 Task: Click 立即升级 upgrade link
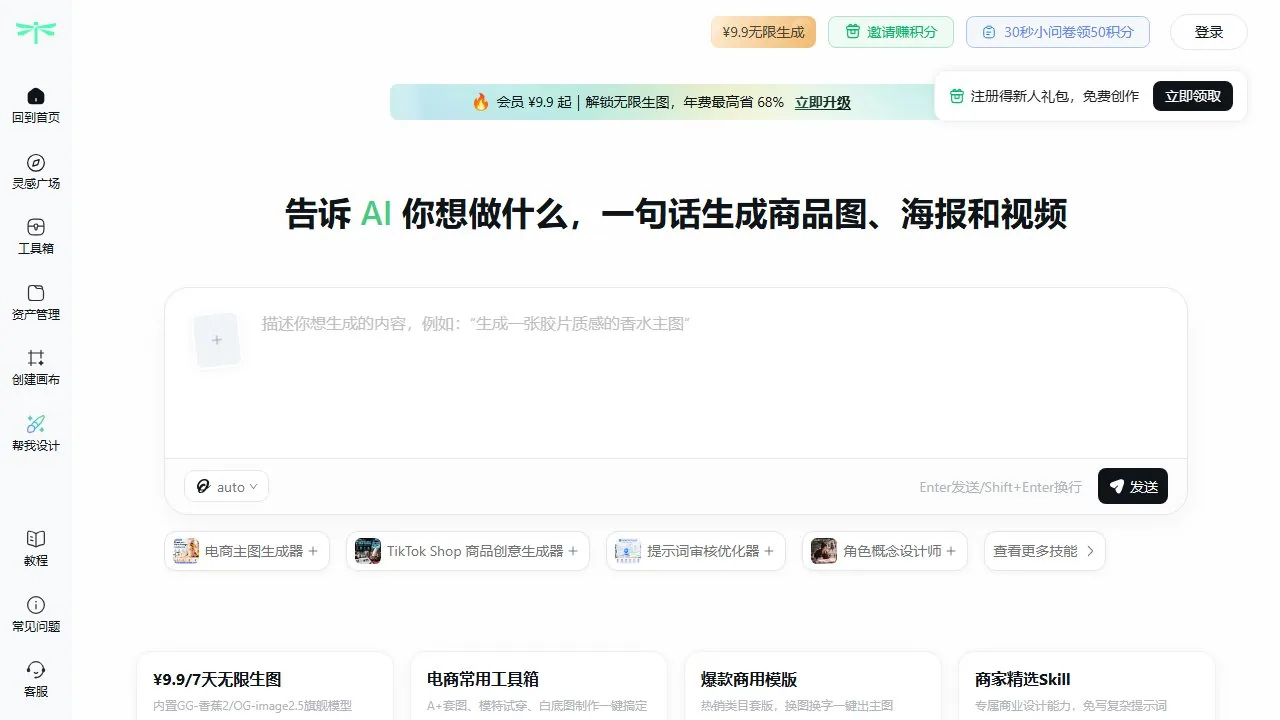[x=823, y=102]
